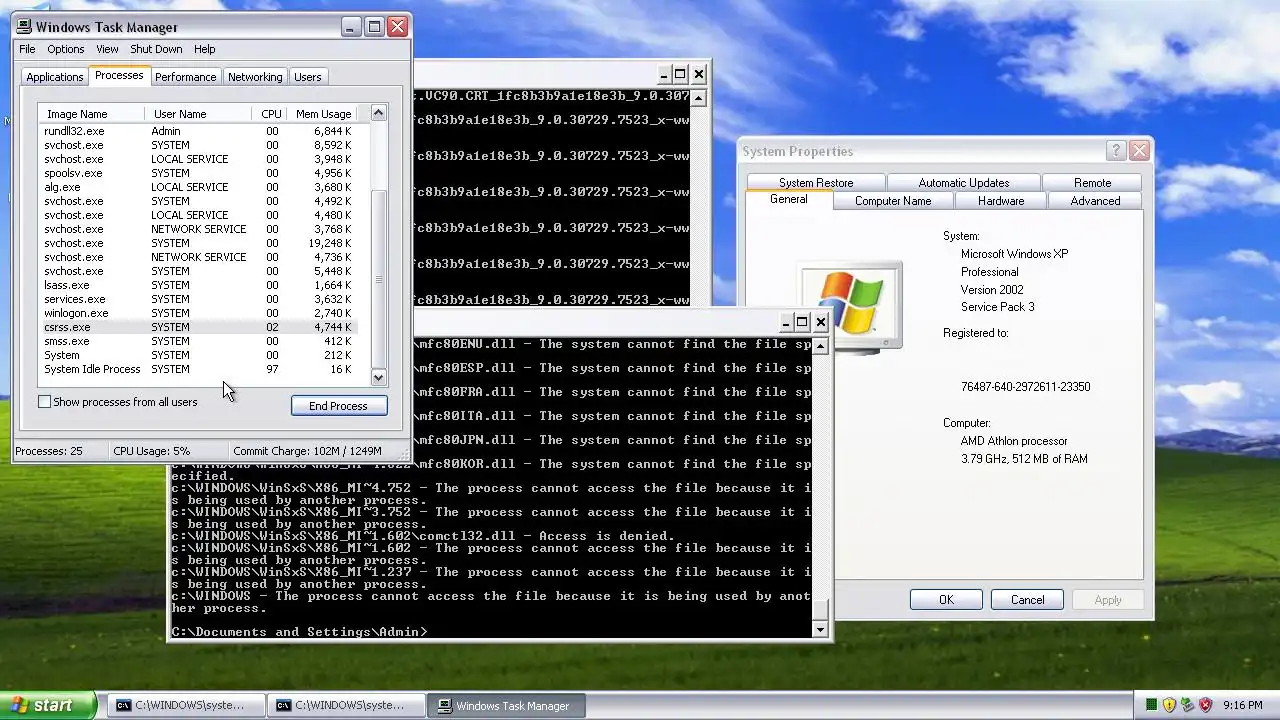Select the svchost.exe row using 8,592 K

[x=198, y=145]
